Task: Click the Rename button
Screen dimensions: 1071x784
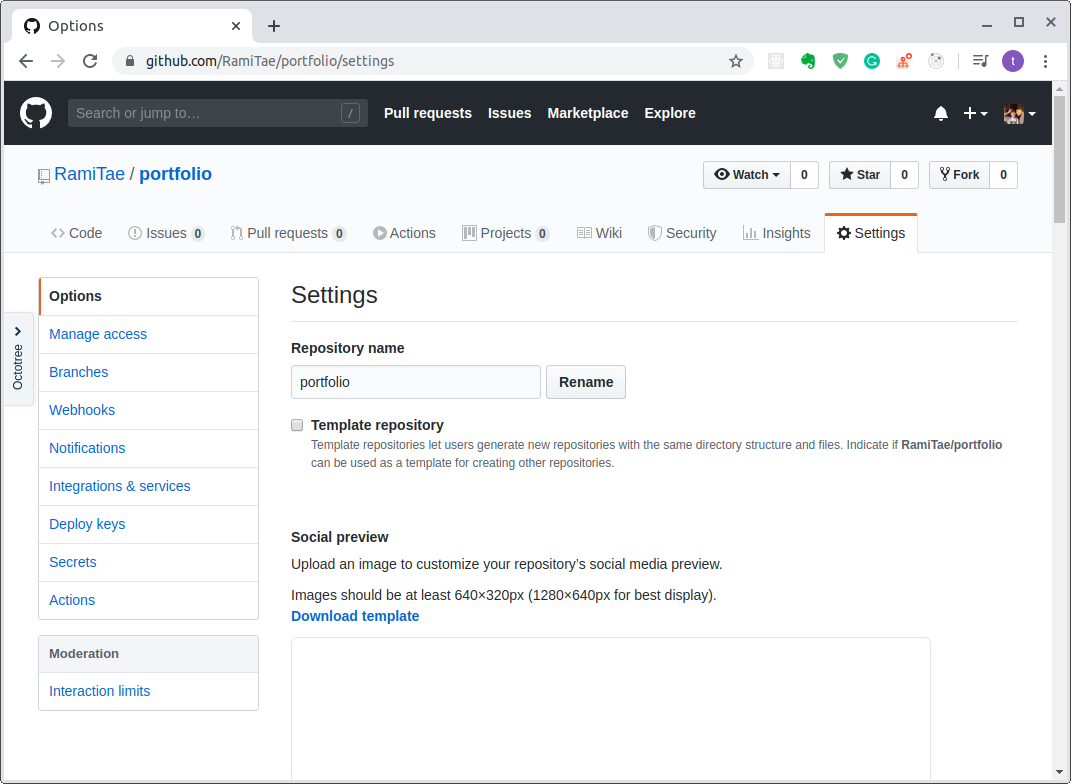Action: tap(586, 382)
